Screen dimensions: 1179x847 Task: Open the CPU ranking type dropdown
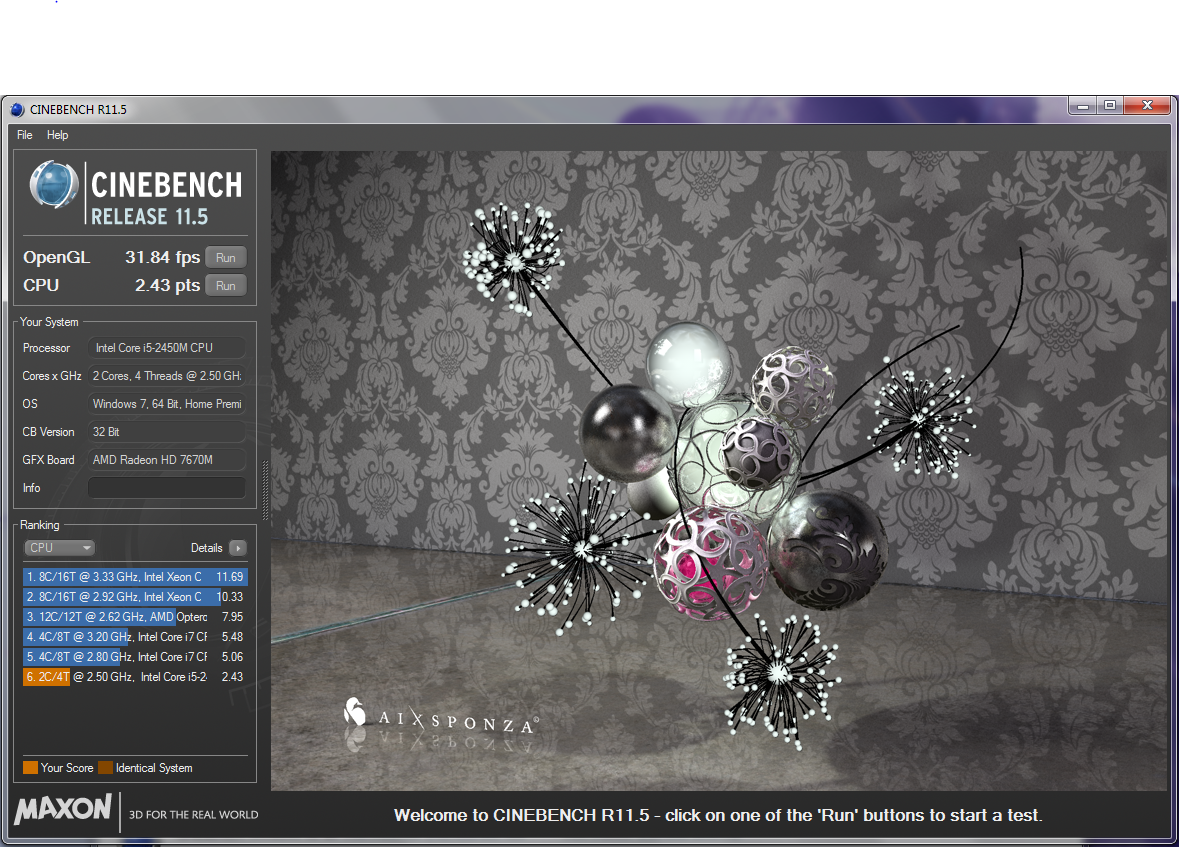[x=59, y=548]
